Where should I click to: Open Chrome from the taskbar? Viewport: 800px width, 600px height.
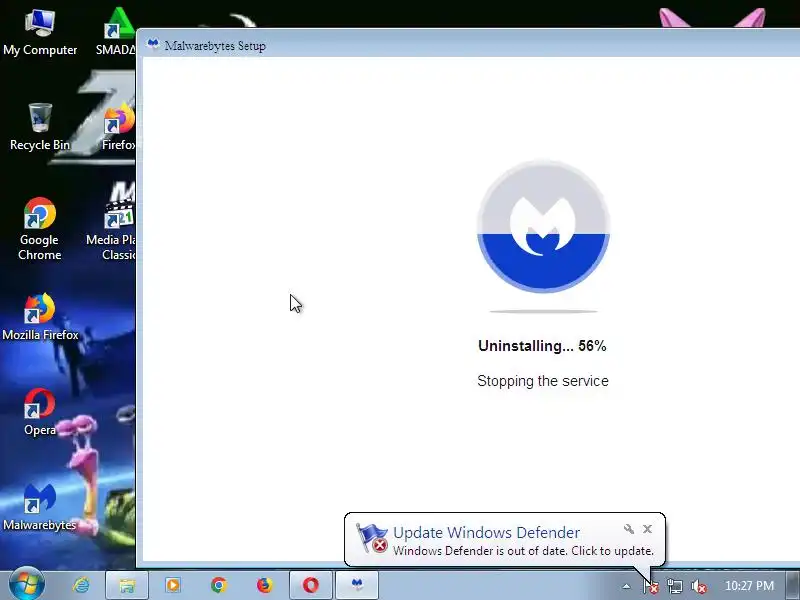pyautogui.click(x=219, y=585)
